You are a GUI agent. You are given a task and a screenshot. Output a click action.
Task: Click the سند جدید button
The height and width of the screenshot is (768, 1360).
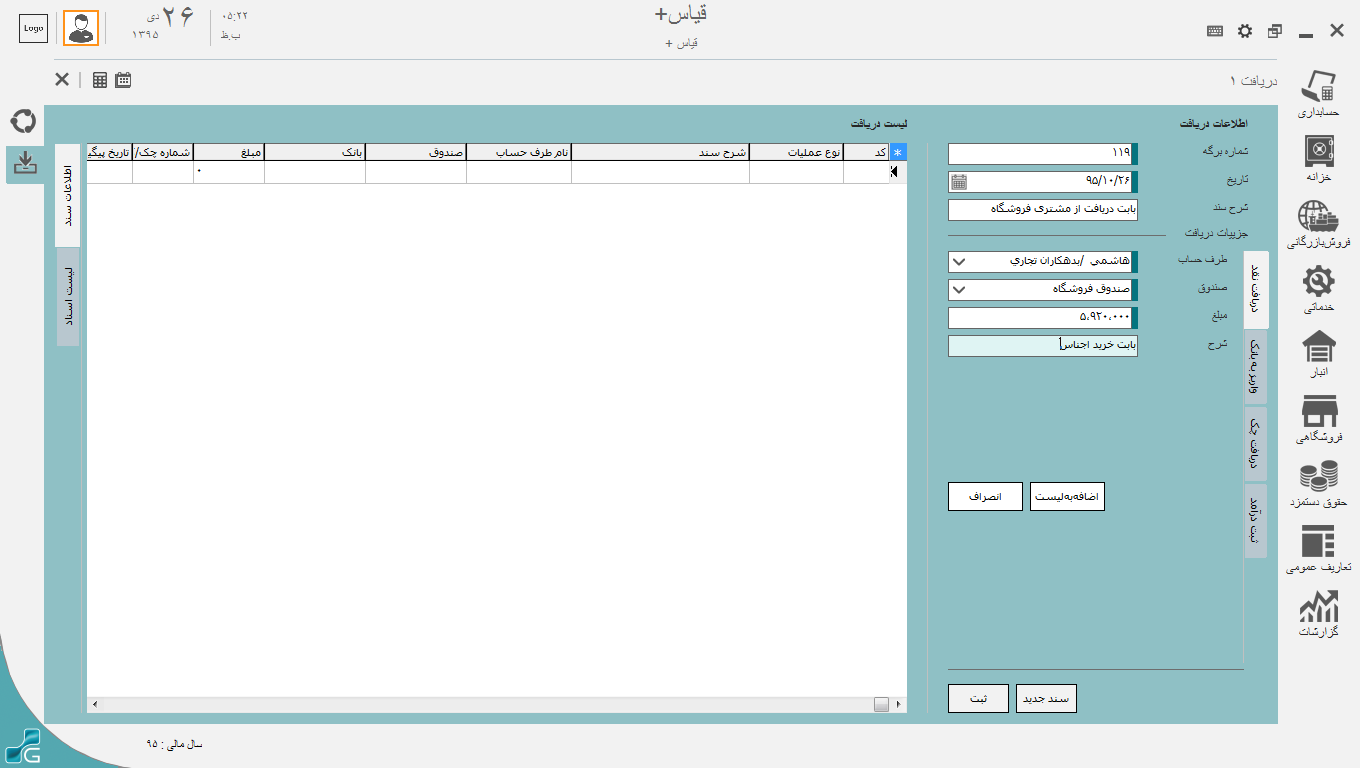coord(1046,699)
